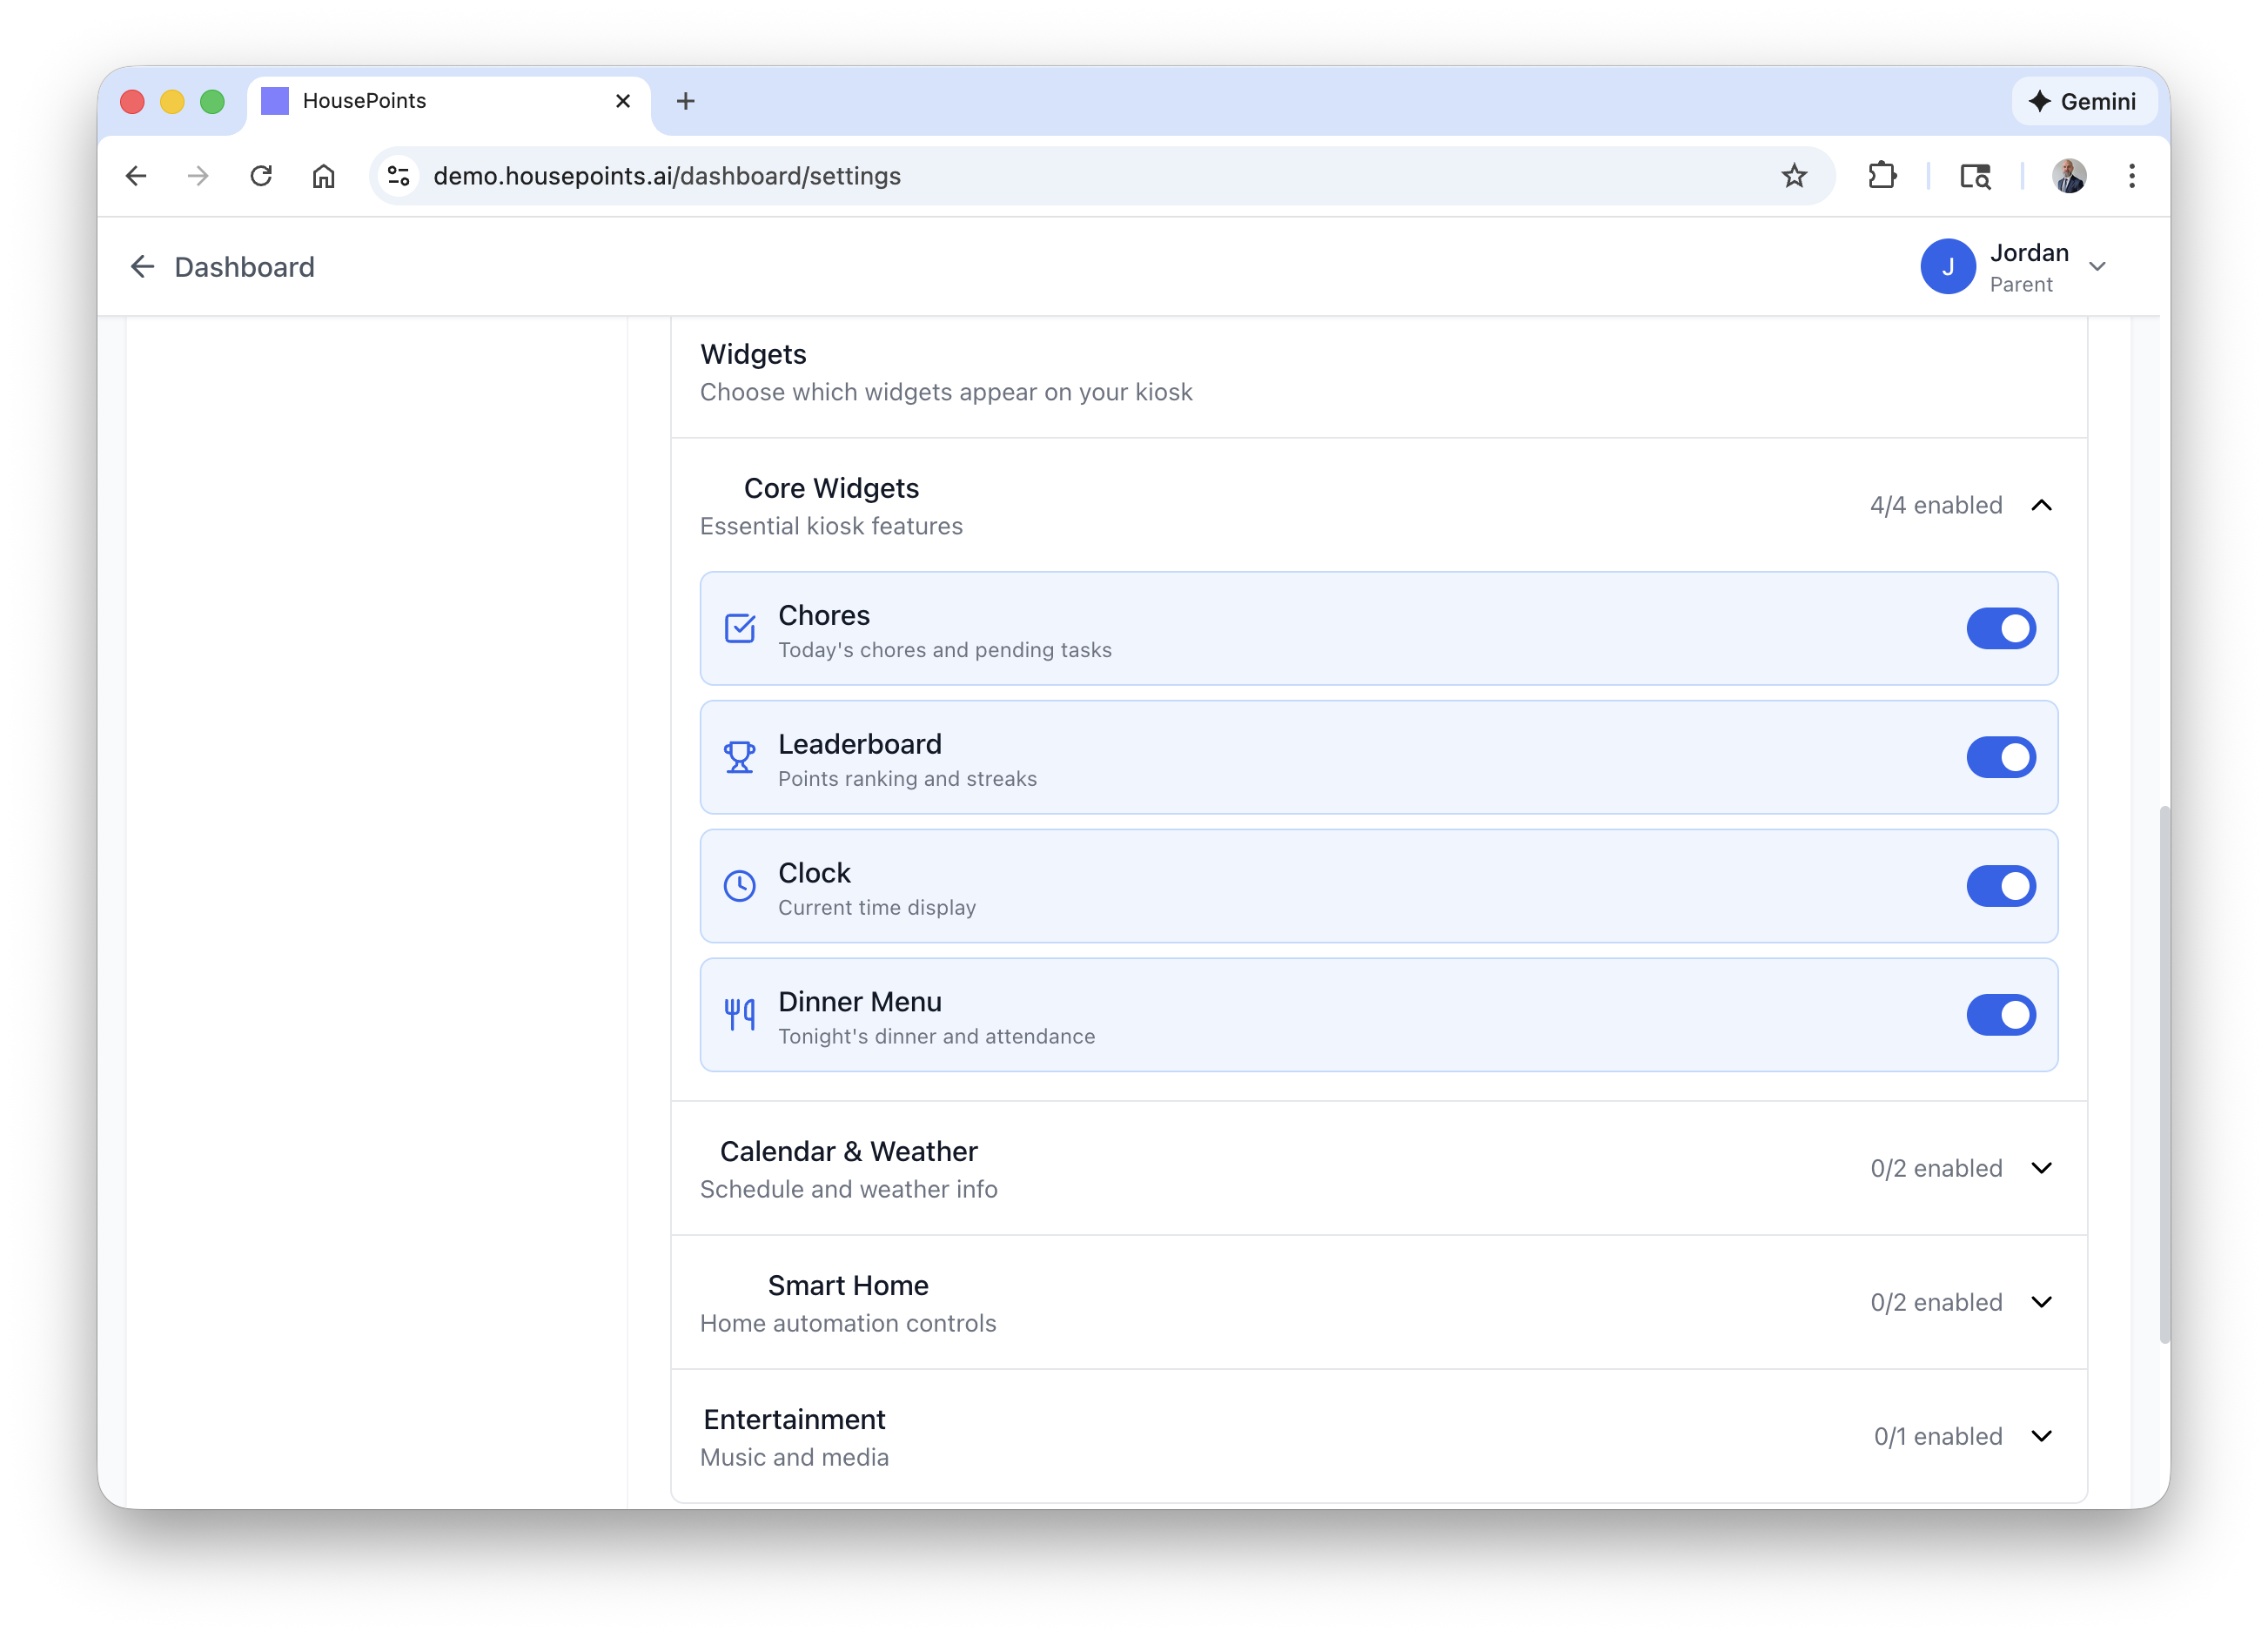Close the HousePoints tab
The width and height of the screenshot is (2268, 1638).
click(623, 101)
